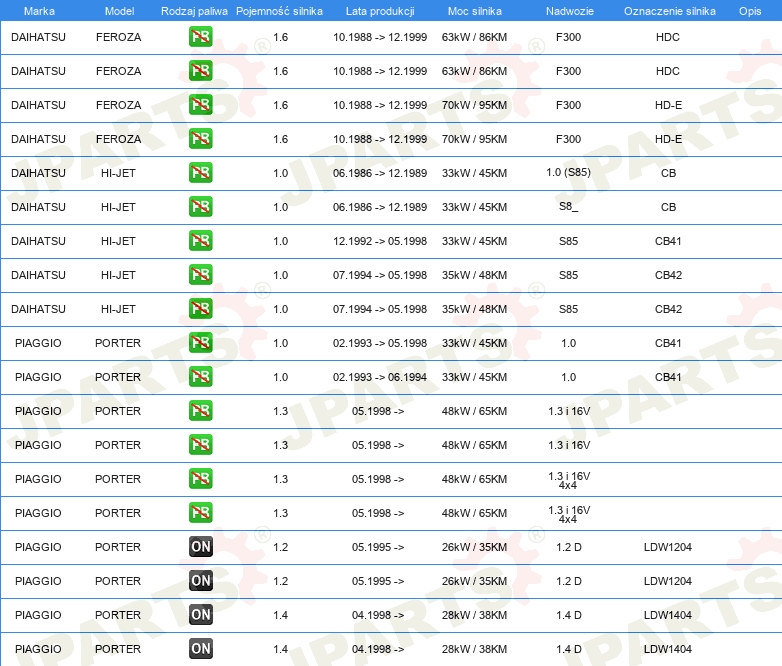This screenshot has width=782, height=666.
Task: Click the Marka column header
Action: click(x=38, y=10)
